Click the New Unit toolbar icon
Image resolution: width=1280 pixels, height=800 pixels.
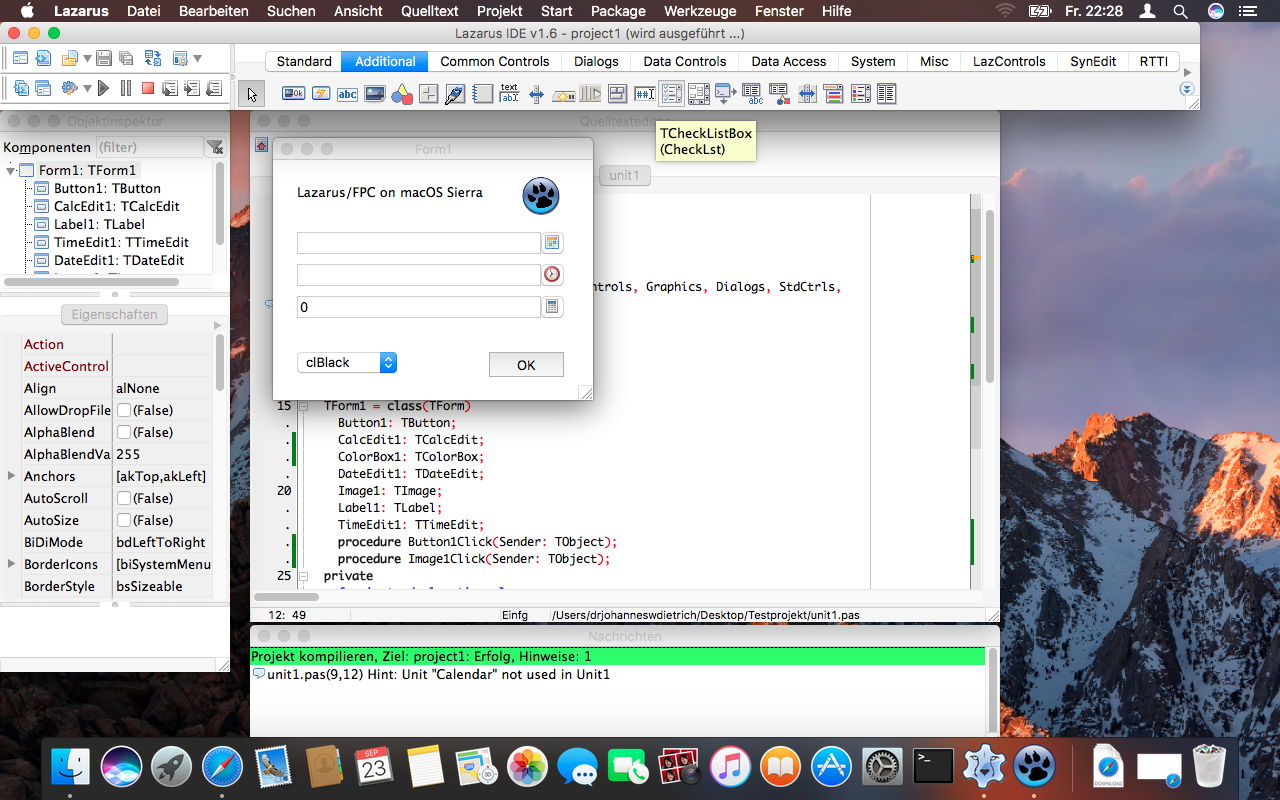[43, 58]
